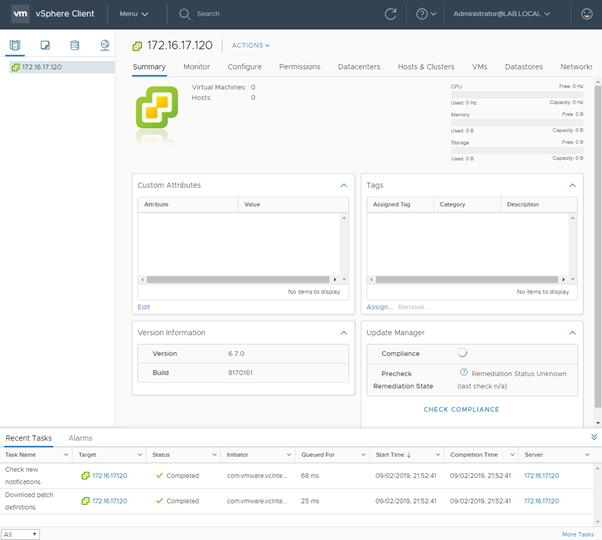Switch to the Summary tab
Image resolution: width=602 pixels, height=540 pixels.
point(149,67)
